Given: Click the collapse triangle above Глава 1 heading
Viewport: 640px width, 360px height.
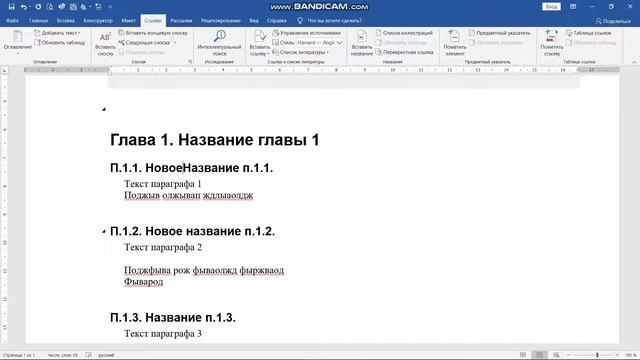Looking at the screenshot, I should pyautogui.click(x=104, y=109).
